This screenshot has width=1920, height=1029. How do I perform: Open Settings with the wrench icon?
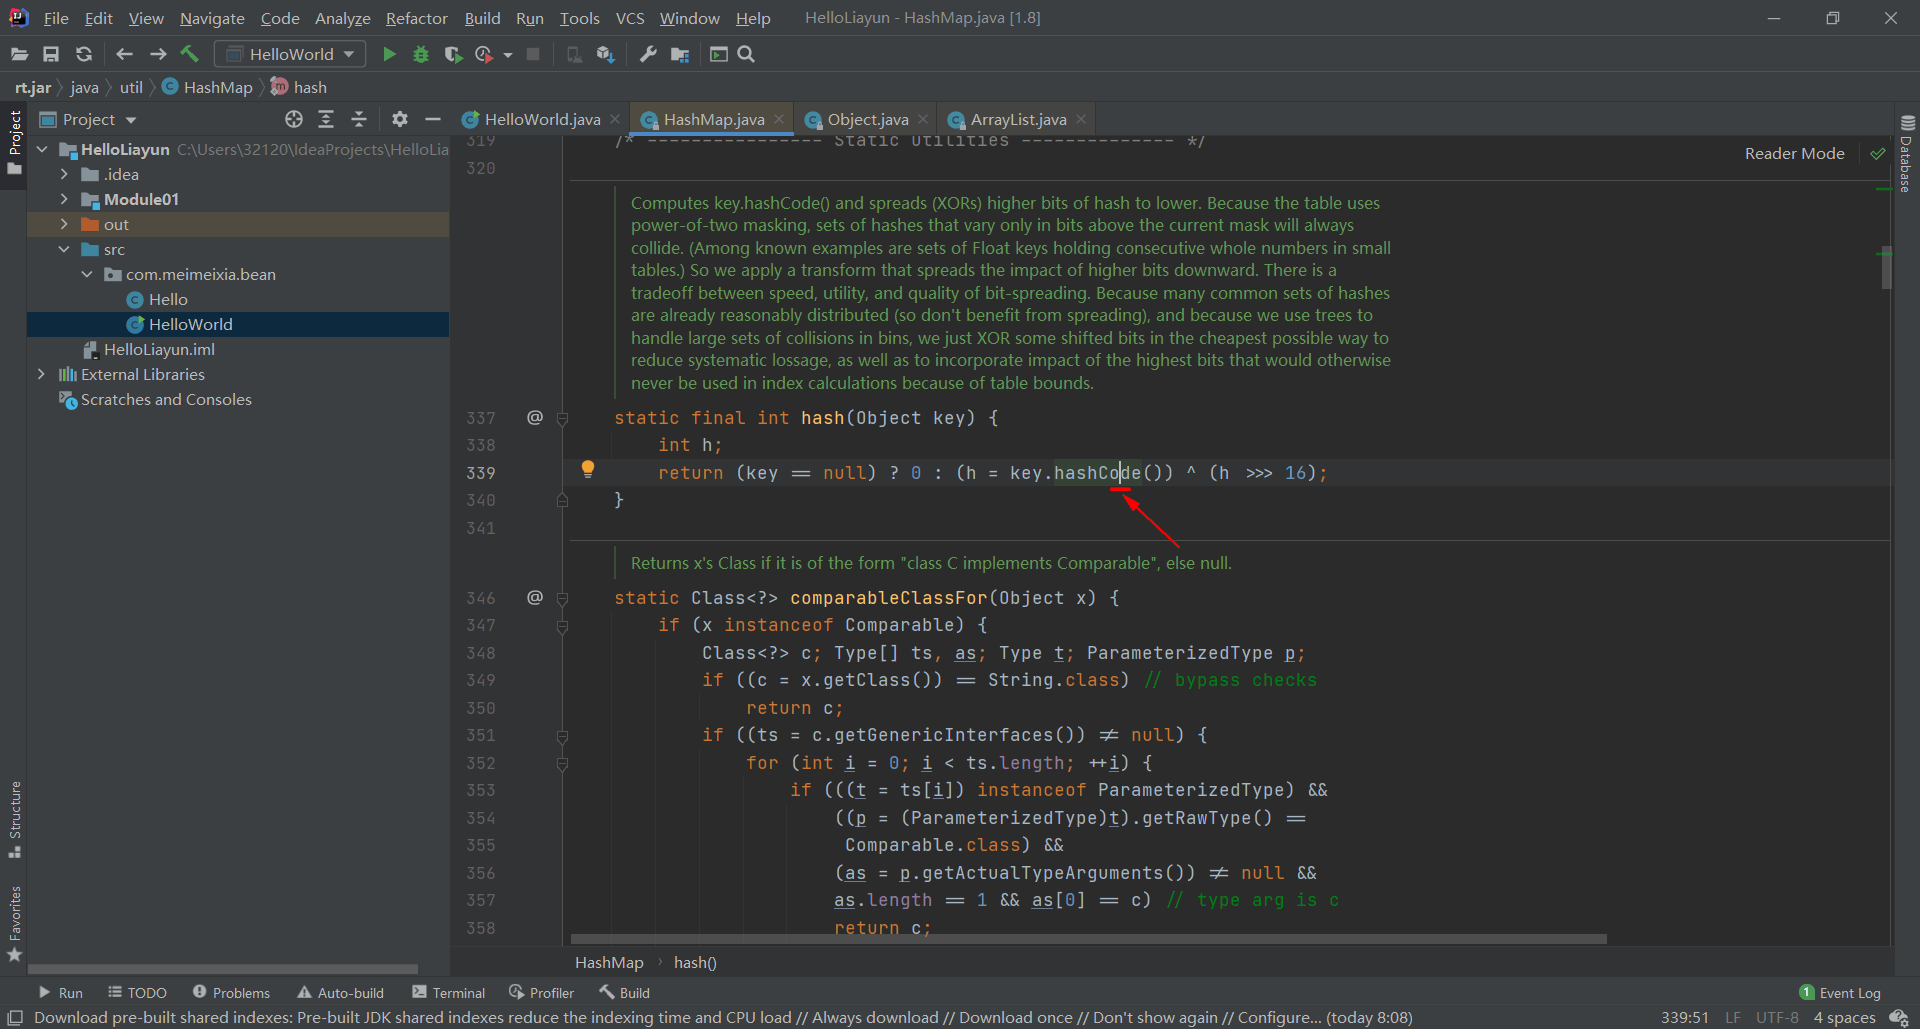[x=648, y=54]
